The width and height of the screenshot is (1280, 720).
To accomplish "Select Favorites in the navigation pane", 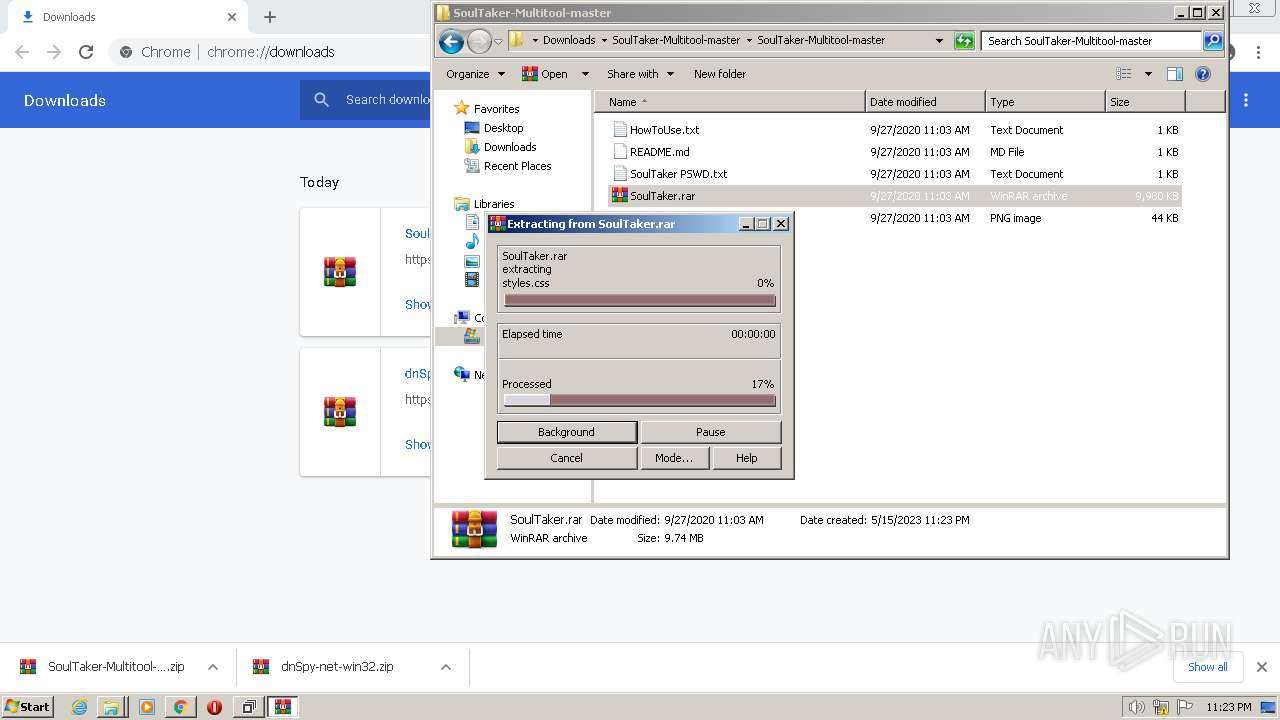I will click(496, 109).
